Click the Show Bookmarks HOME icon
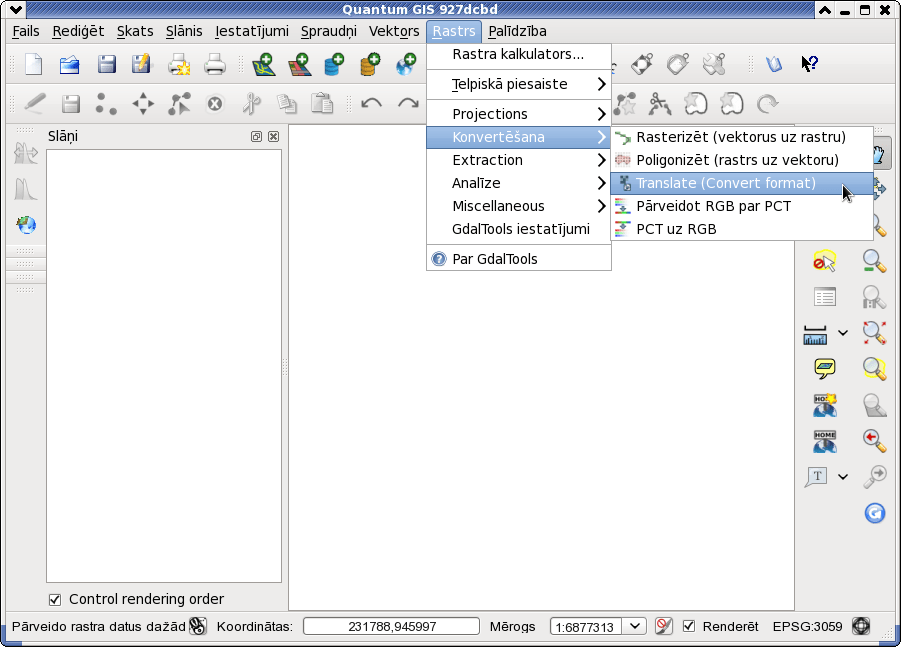 tap(825, 441)
